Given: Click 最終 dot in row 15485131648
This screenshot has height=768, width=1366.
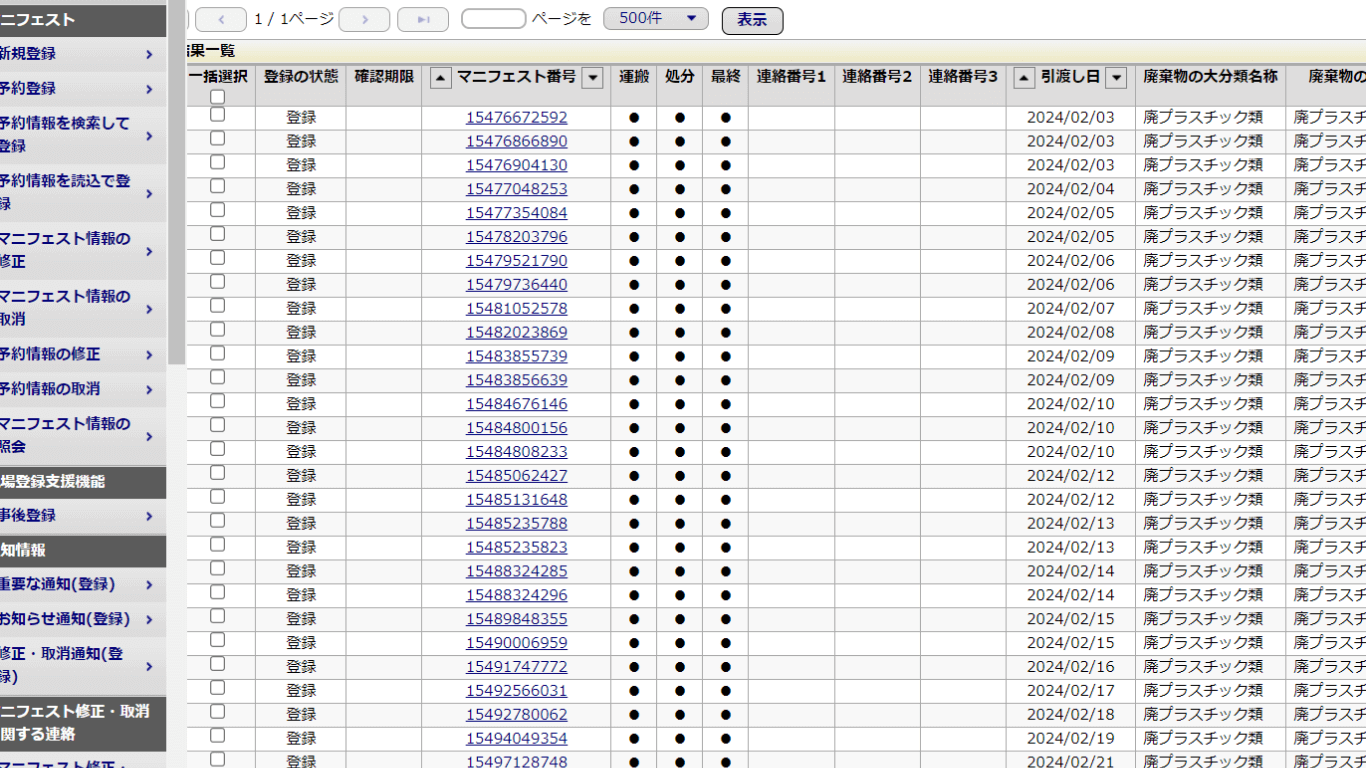Looking at the screenshot, I should [x=726, y=500].
